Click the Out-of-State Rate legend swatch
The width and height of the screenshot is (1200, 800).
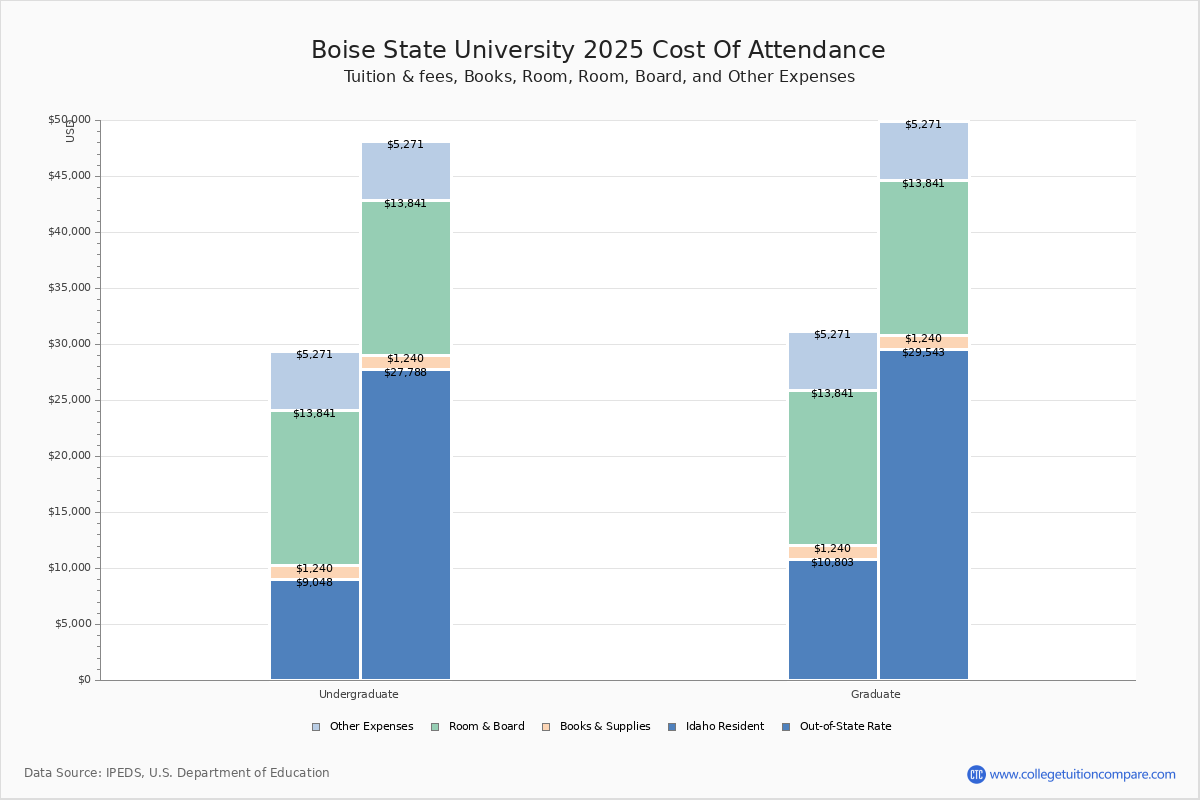(786, 727)
